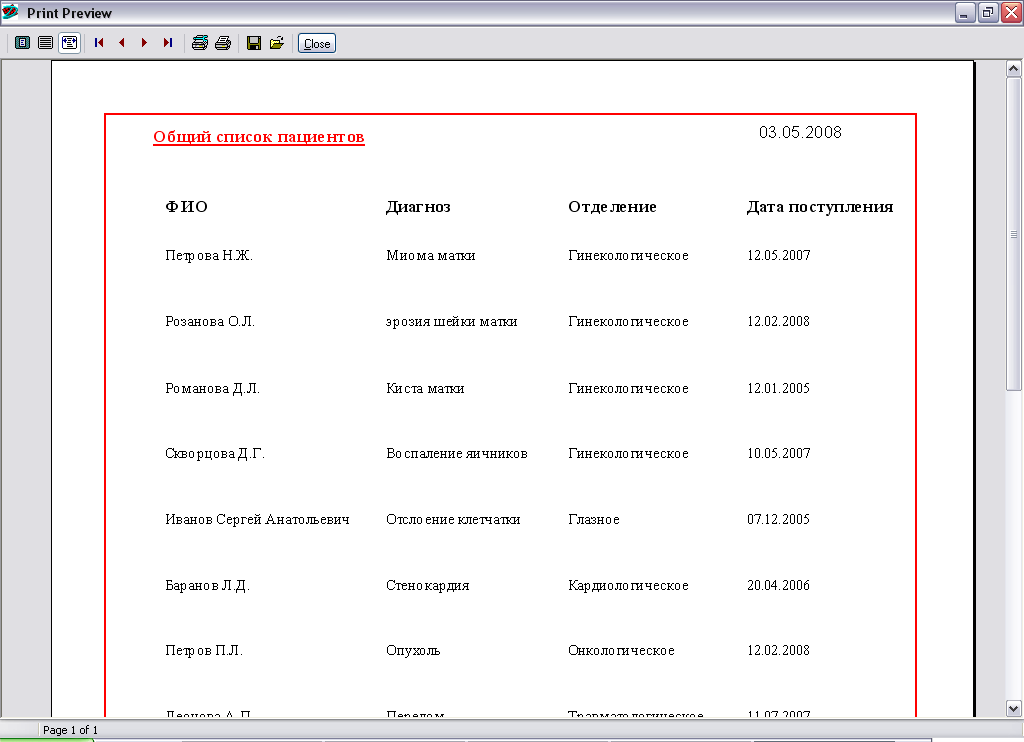Click the 'ФИО' column header
This screenshot has width=1024, height=742.
point(186,207)
